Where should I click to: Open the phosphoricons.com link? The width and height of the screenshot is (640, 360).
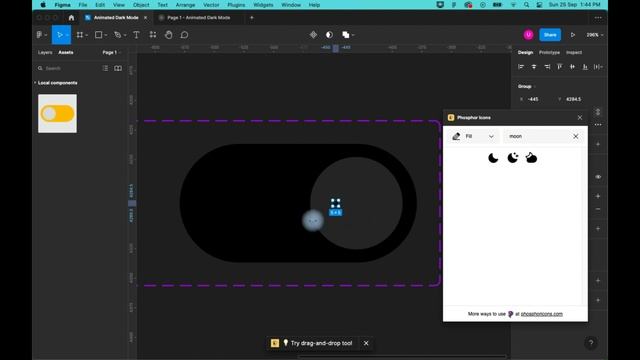point(542,314)
